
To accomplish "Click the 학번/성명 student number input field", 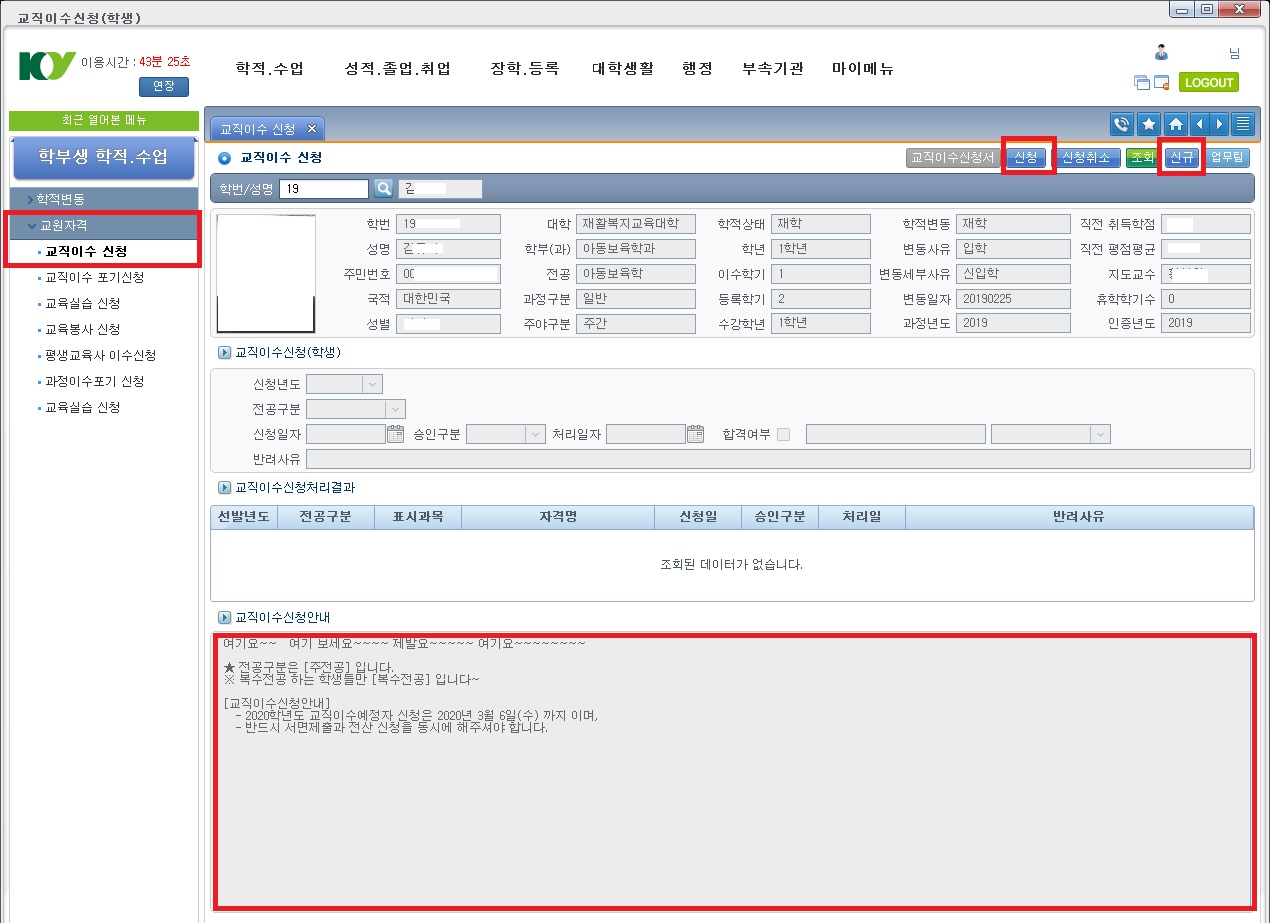I will [x=324, y=189].
